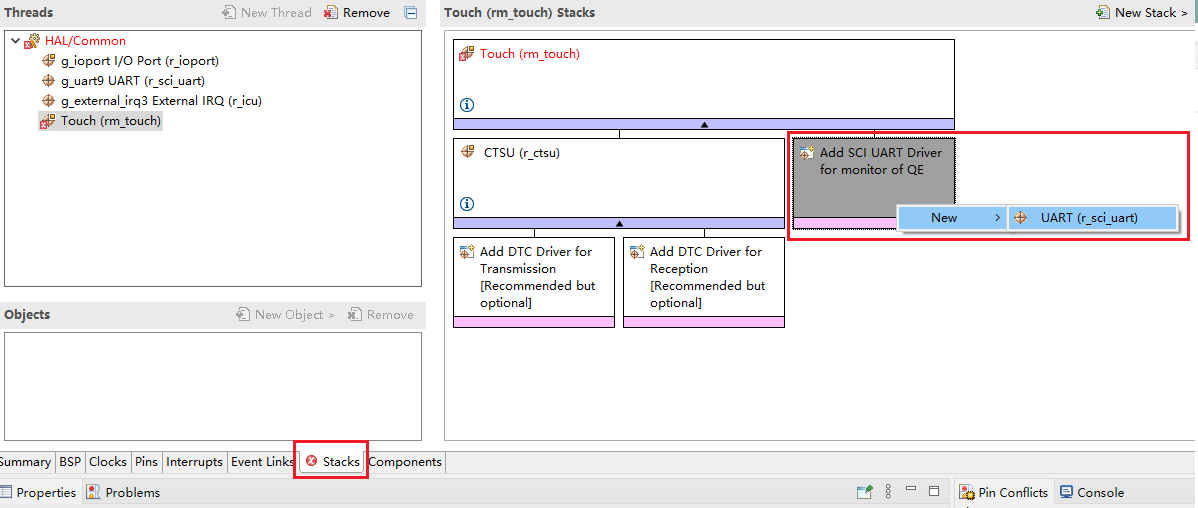
Task: Open the Pin Conflicts view
Action: [1004, 492]
